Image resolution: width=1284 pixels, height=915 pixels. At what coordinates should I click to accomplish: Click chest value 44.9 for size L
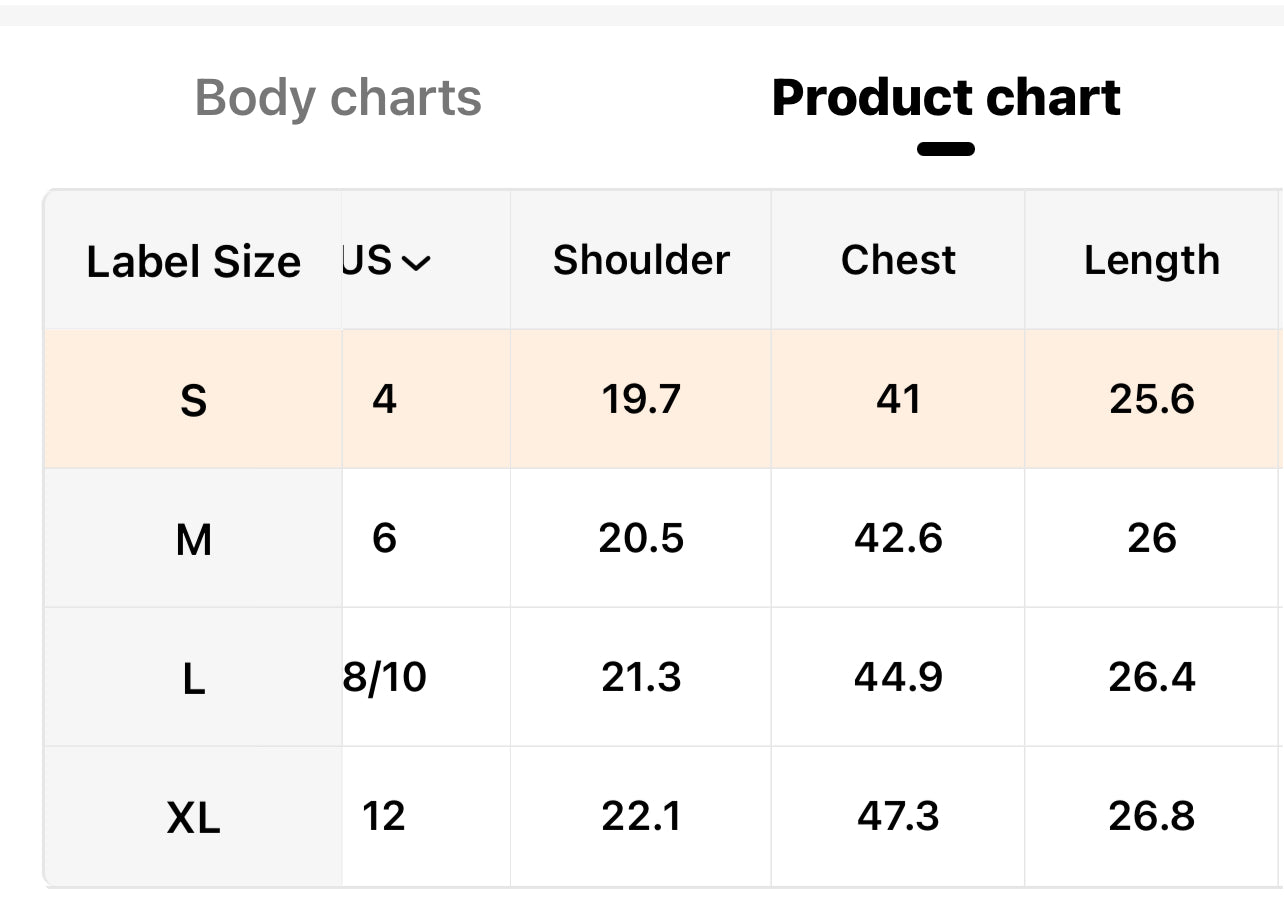[x=898, y=677]
